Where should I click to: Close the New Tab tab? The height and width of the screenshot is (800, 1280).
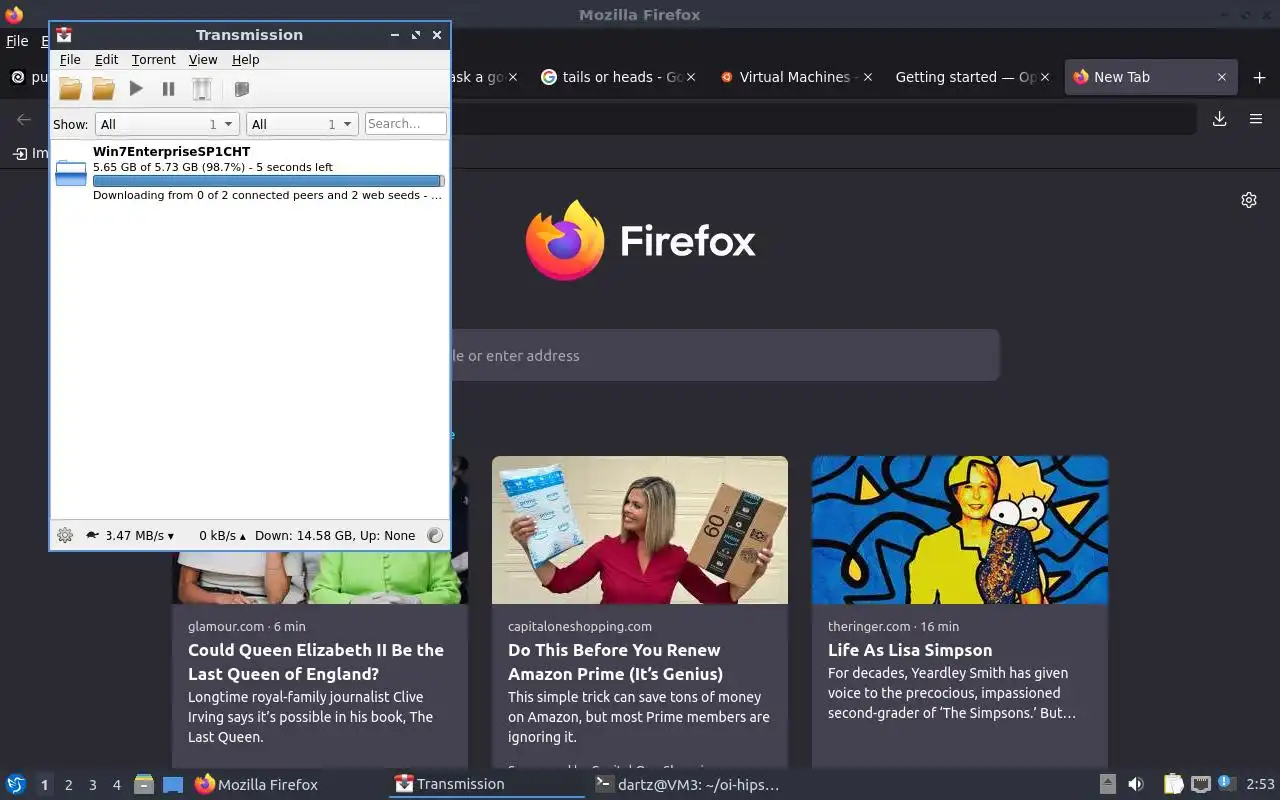point(1221,77)
